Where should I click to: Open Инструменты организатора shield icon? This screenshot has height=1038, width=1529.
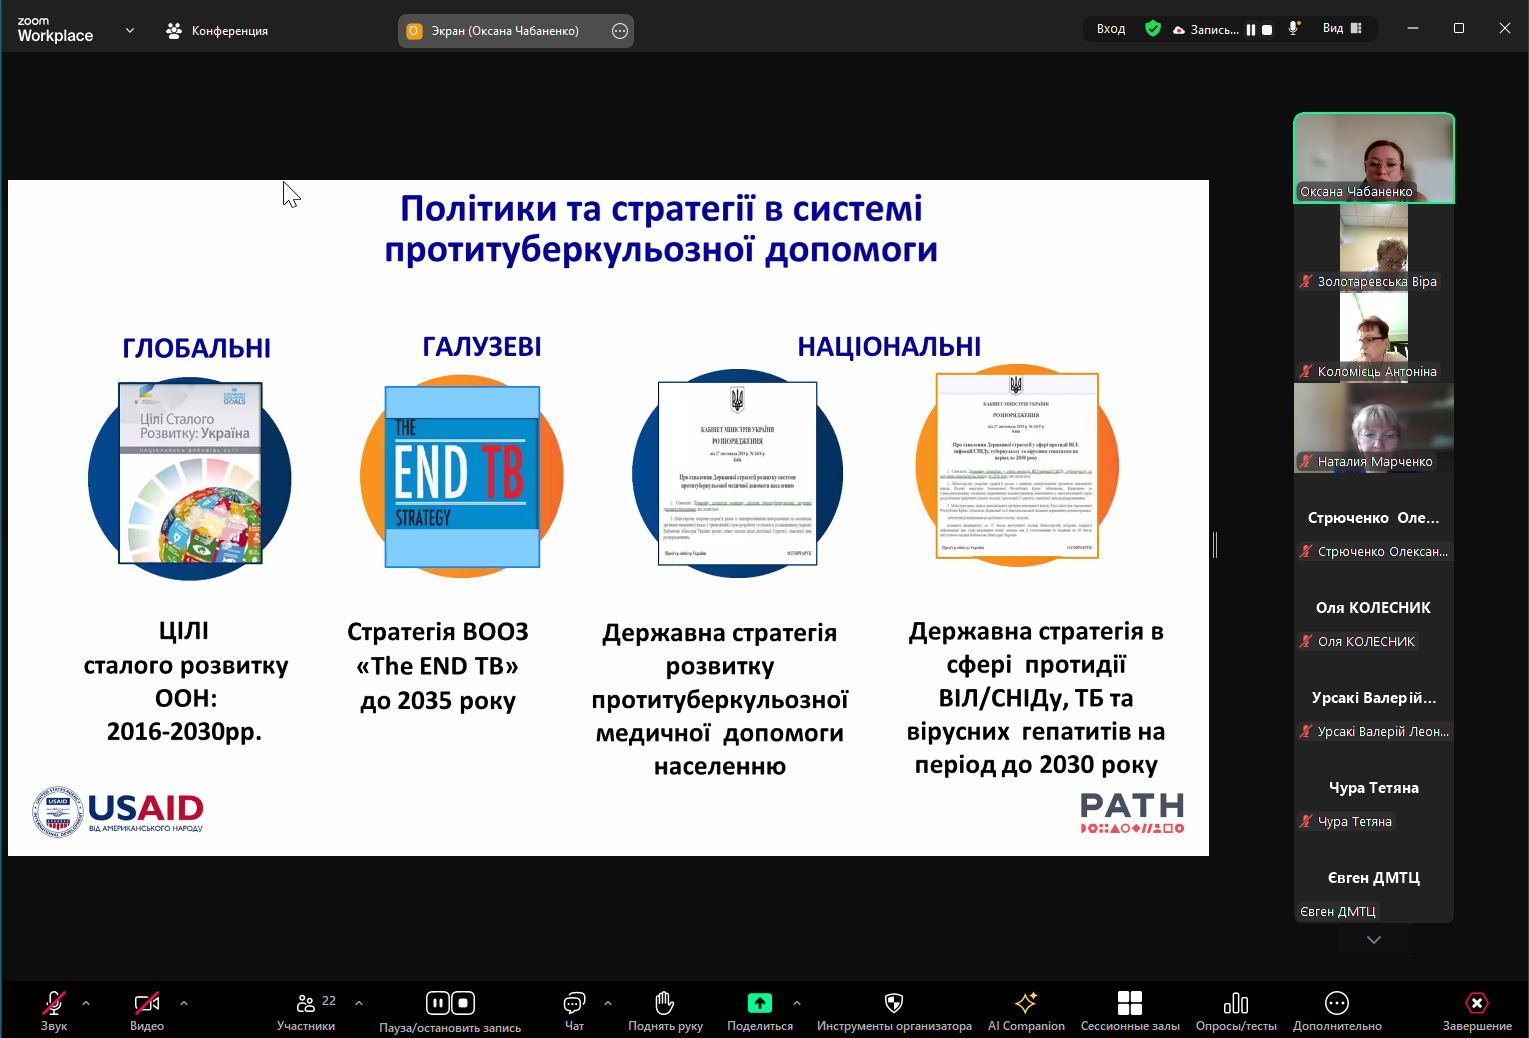click(894, 1004)
